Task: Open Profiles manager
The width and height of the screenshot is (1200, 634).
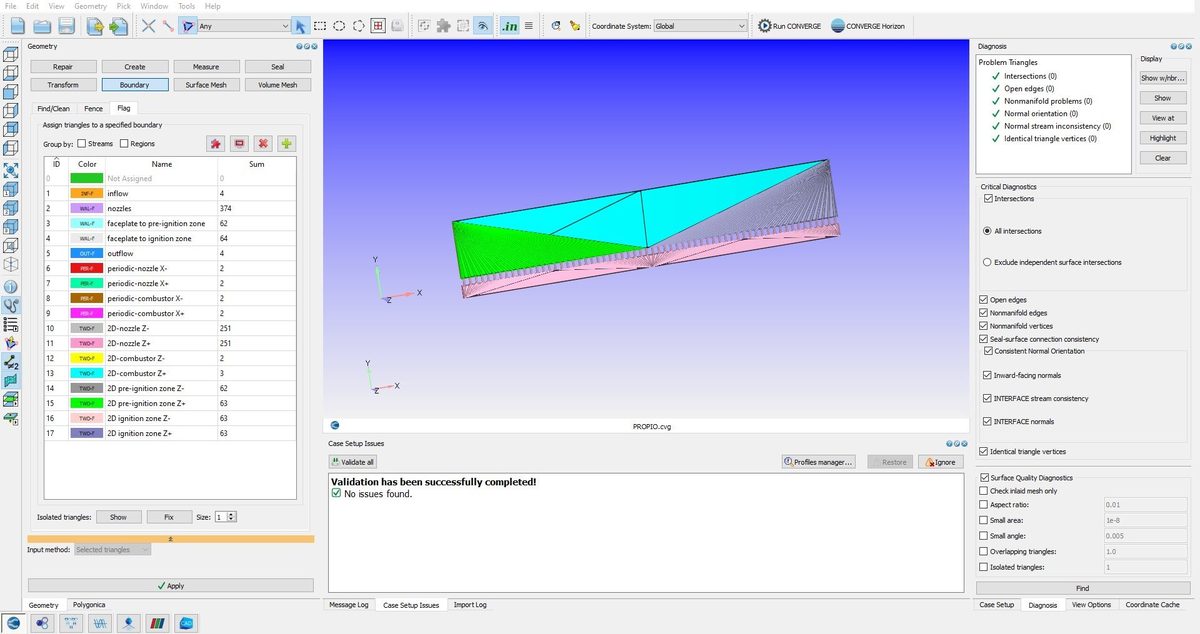Action: pyautogui.click(x=819, y=462)
